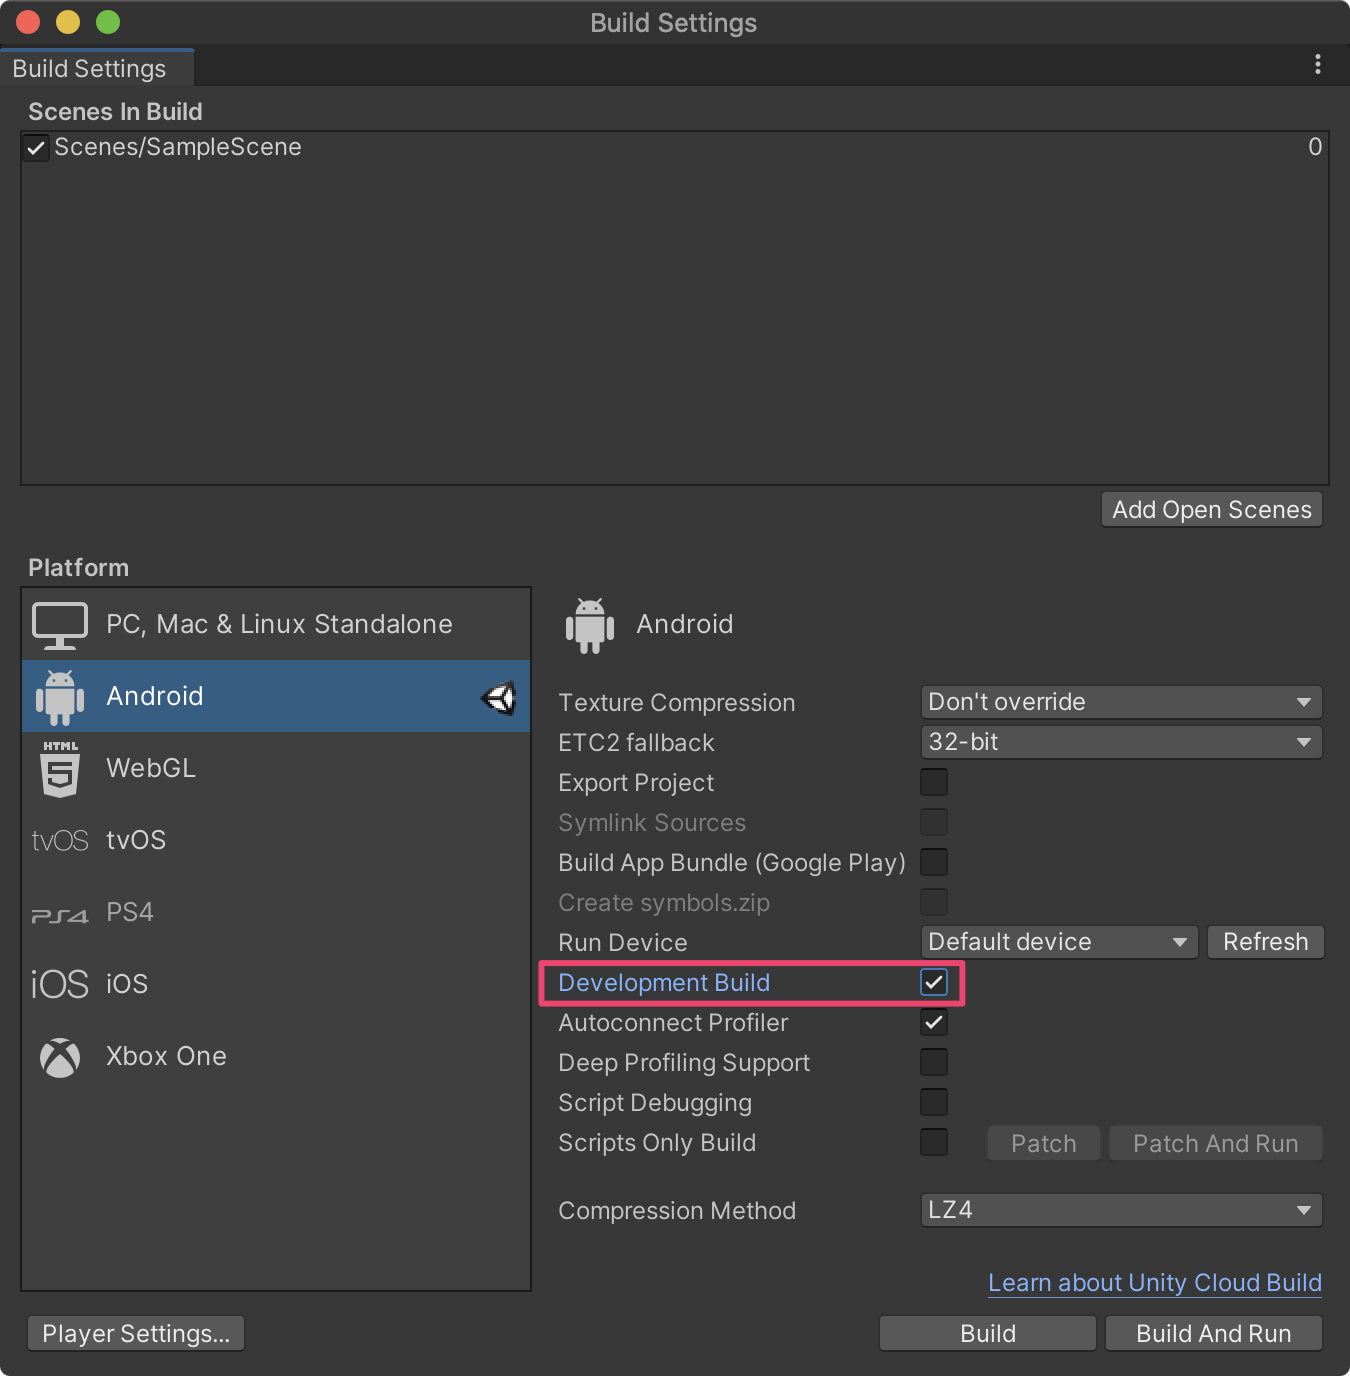Viewport: 1350px width, 1376px height.
Task: Disable Autoconnect Profiler checkbox
Action: (934, 1023)
